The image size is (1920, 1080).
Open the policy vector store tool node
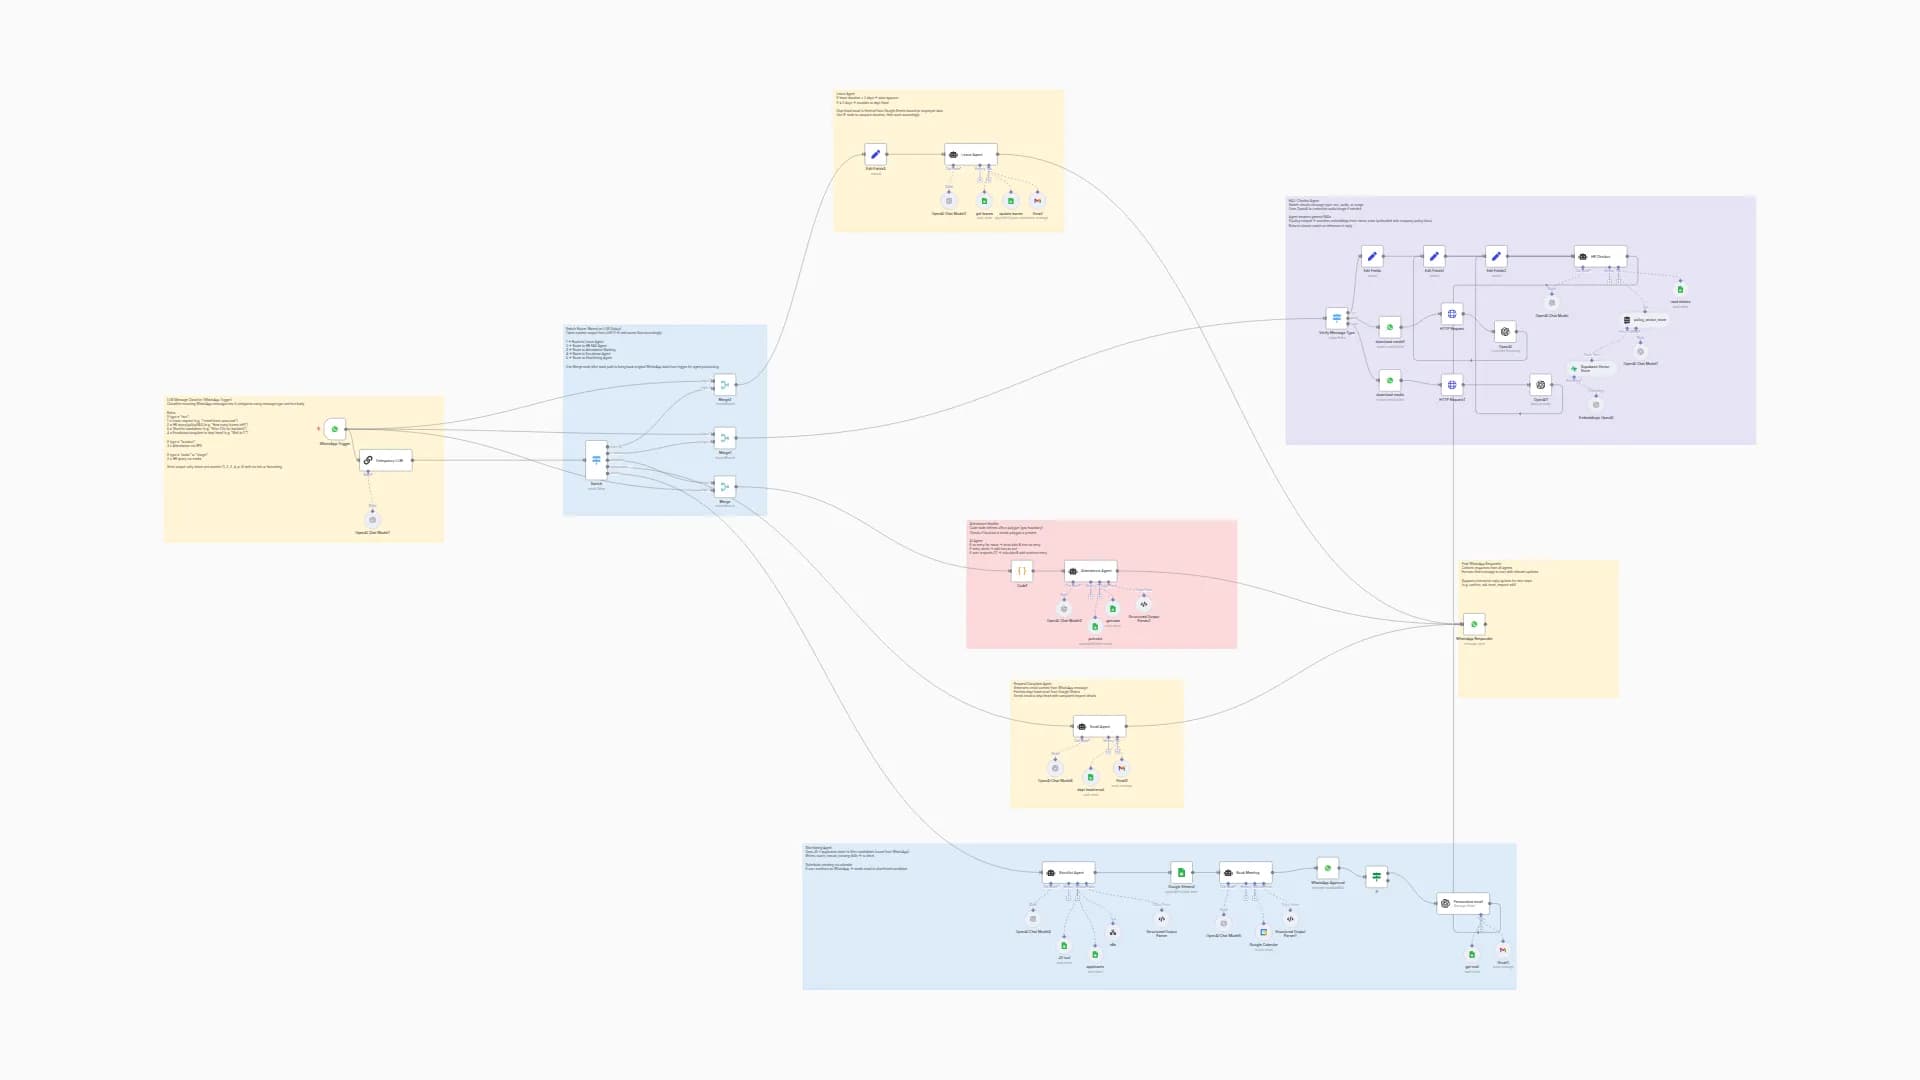click(x=1644, y=320)
